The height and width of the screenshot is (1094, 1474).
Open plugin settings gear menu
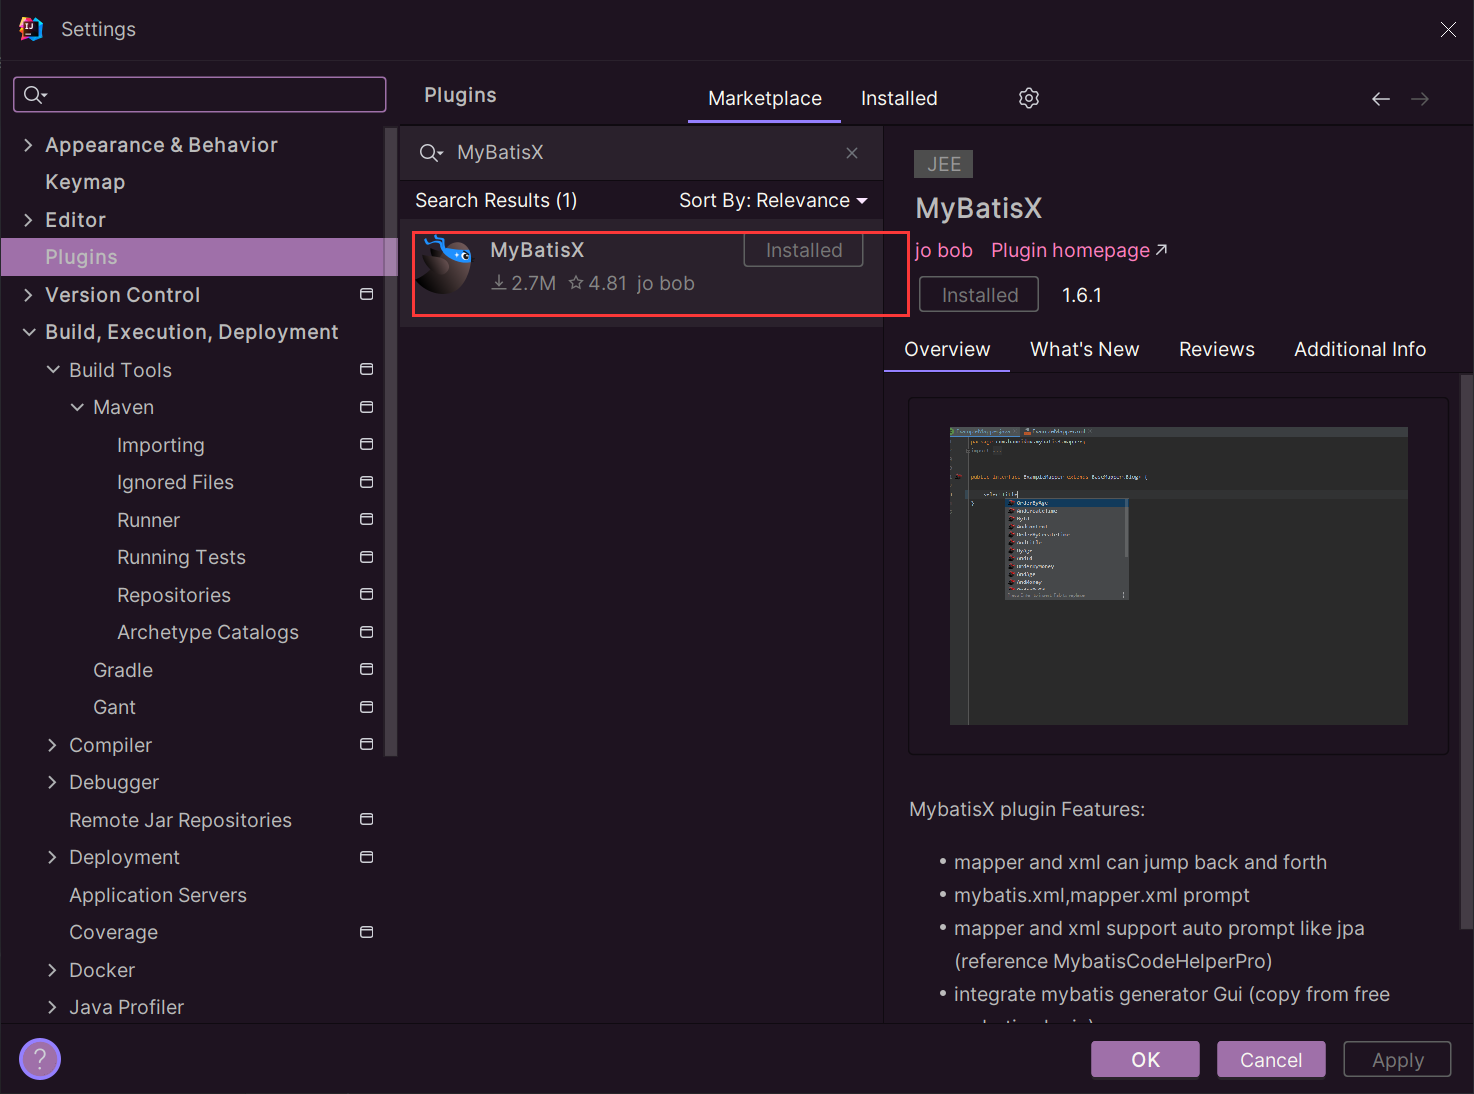tap(1029, 98)
